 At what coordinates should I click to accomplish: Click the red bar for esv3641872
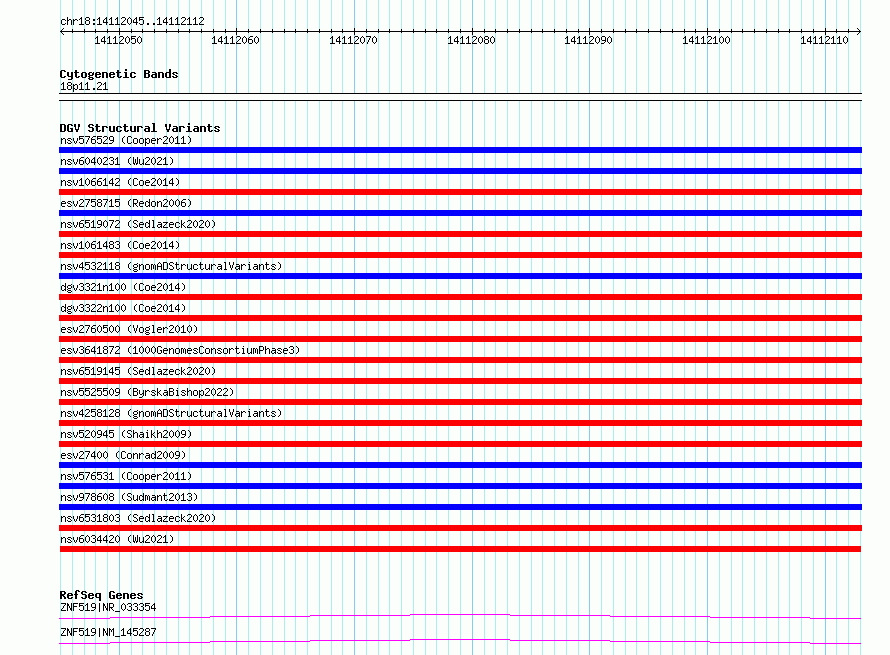click(460, 360)
